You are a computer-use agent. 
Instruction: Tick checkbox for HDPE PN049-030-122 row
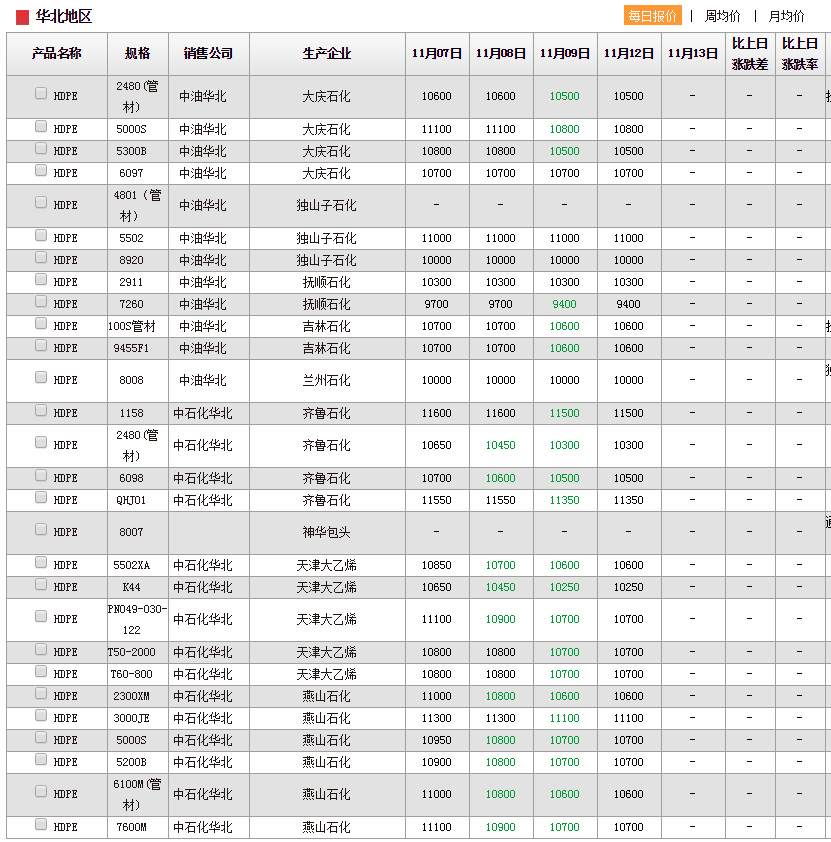click(x=41, y=616)
